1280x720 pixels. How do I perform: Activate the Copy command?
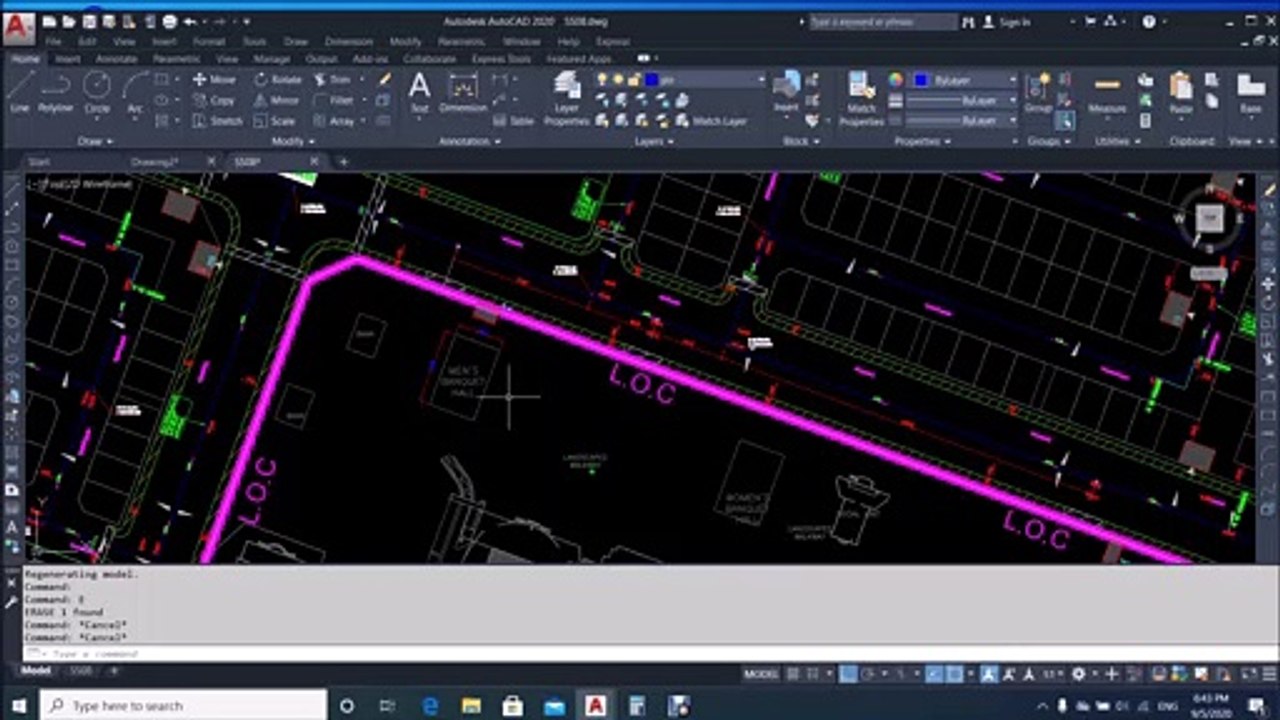[214, 100]
